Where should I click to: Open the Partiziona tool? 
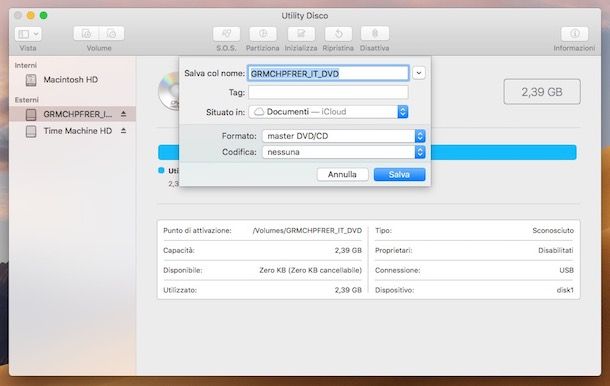coord(263,34)
